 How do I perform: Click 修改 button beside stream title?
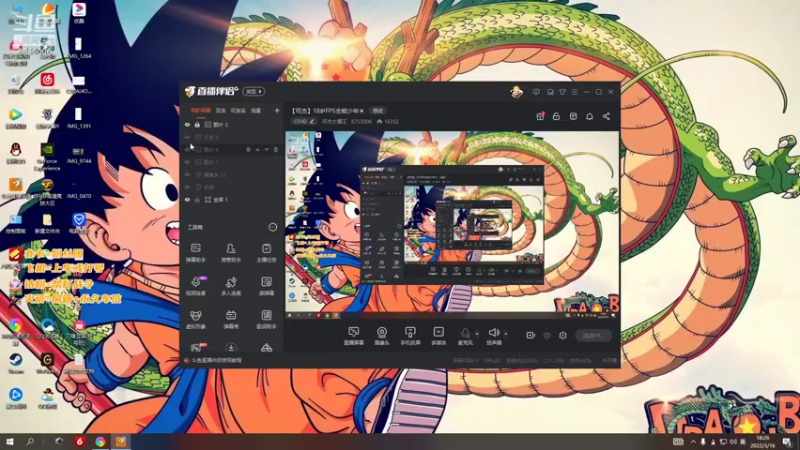point(378,111)
